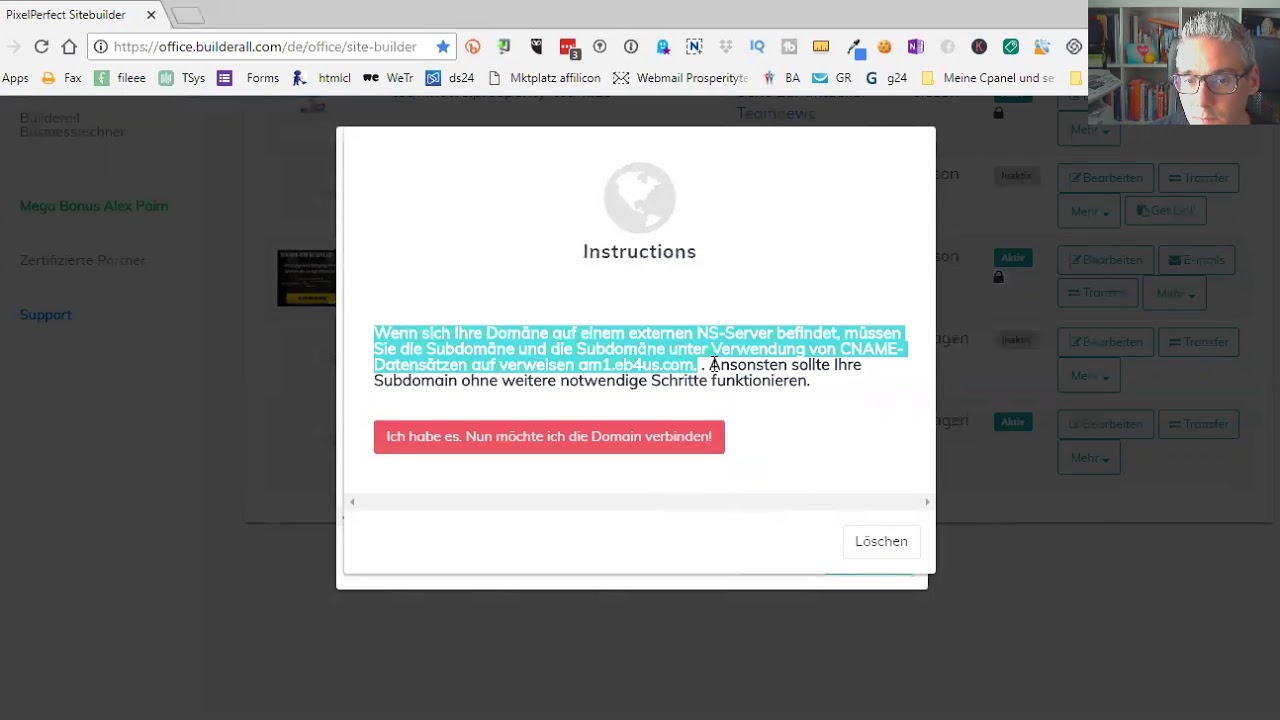Reload the page with the refresh icon

point(41,46)
